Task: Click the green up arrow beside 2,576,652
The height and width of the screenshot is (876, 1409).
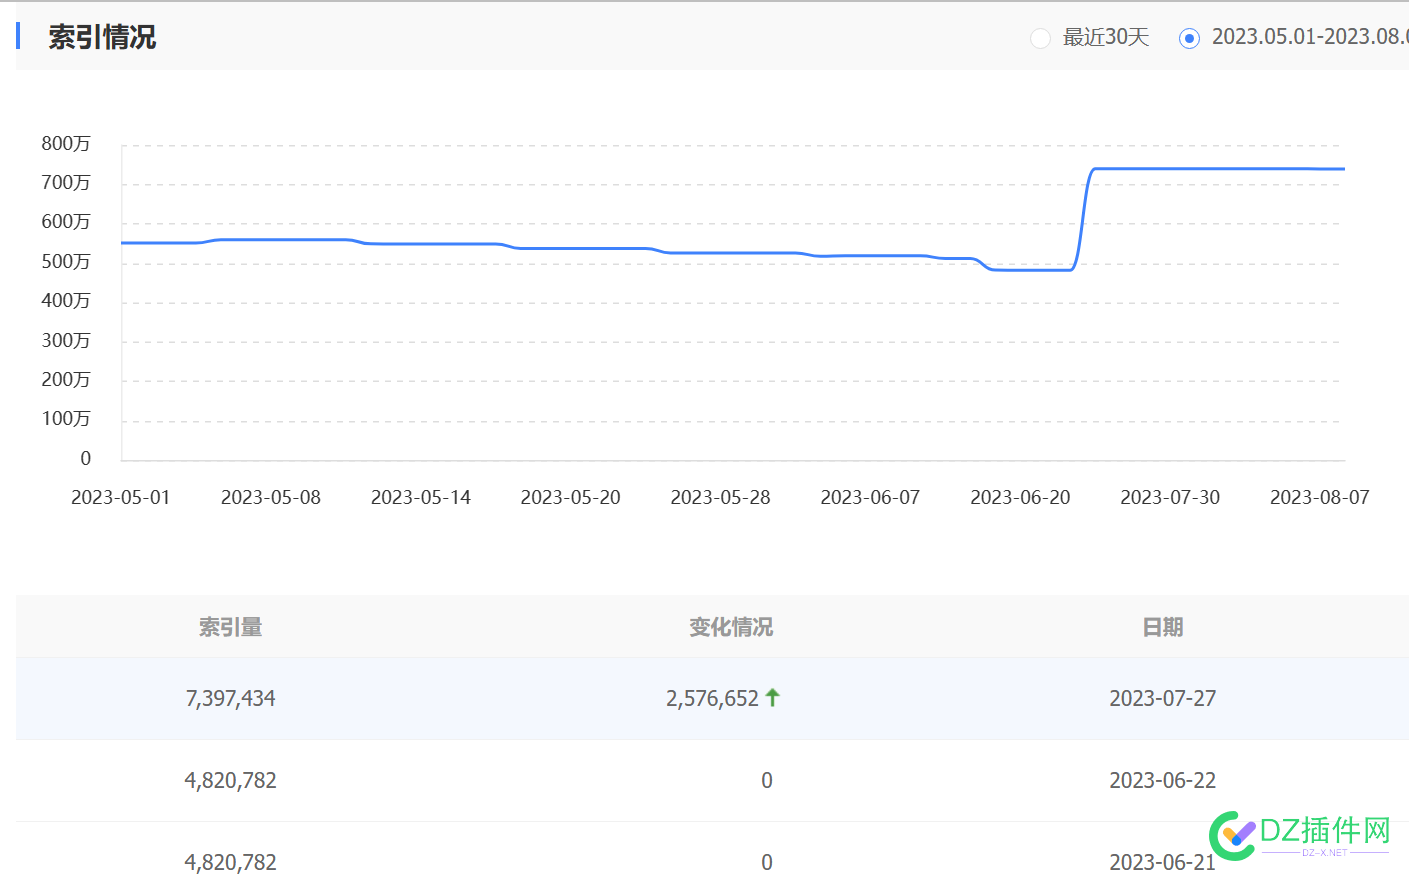Action: [x=772, y=698]
